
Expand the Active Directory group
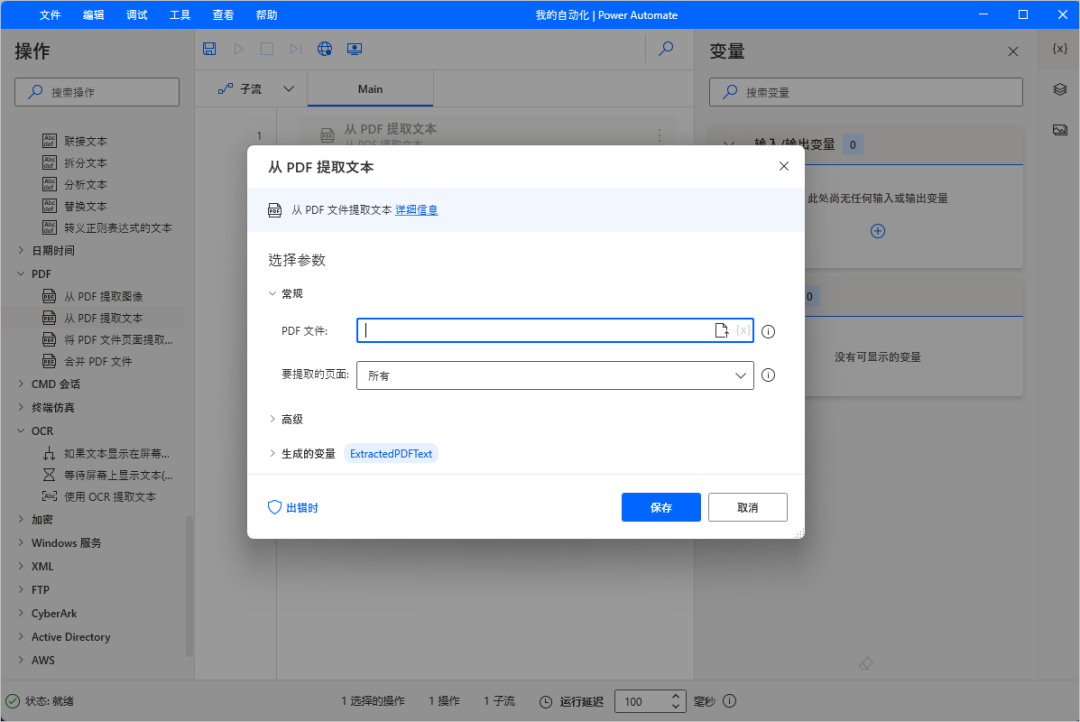tap(21, 637)
